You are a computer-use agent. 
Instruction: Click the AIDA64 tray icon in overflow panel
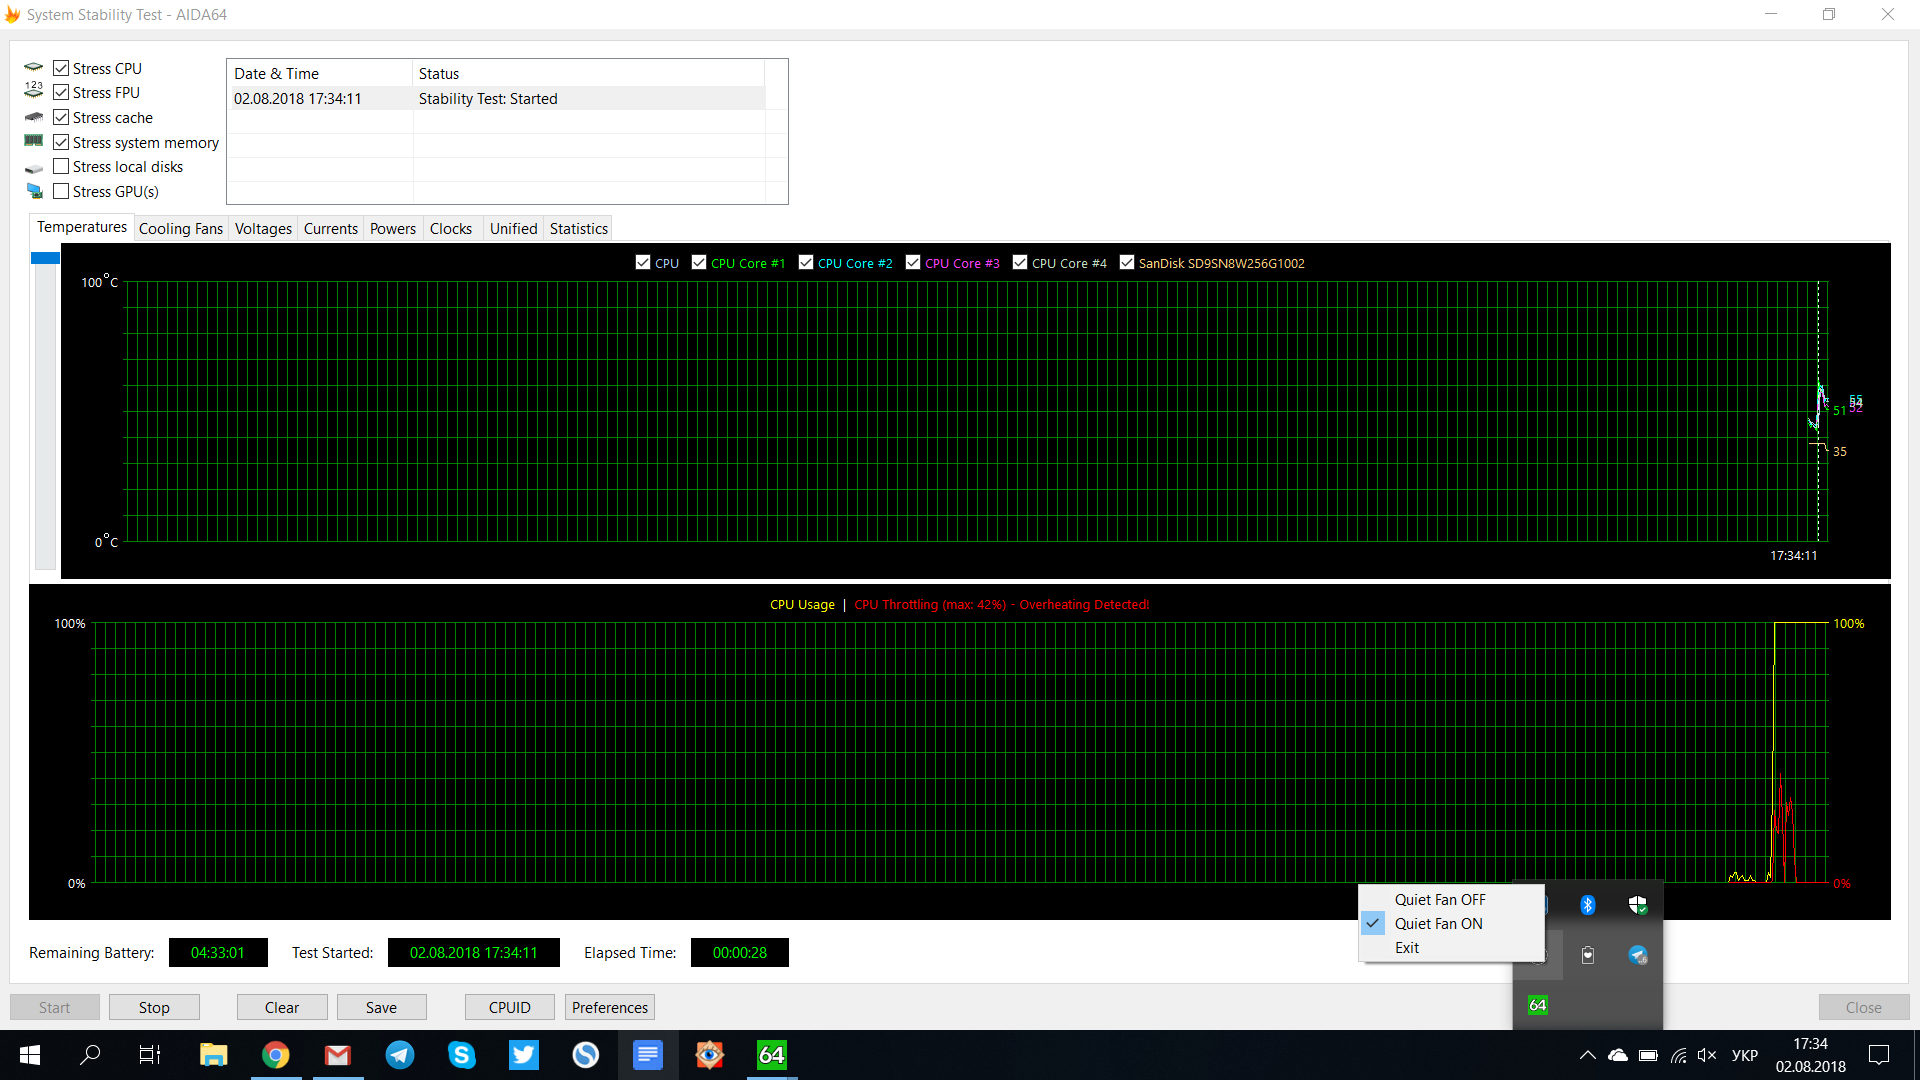point(1538,1005)
